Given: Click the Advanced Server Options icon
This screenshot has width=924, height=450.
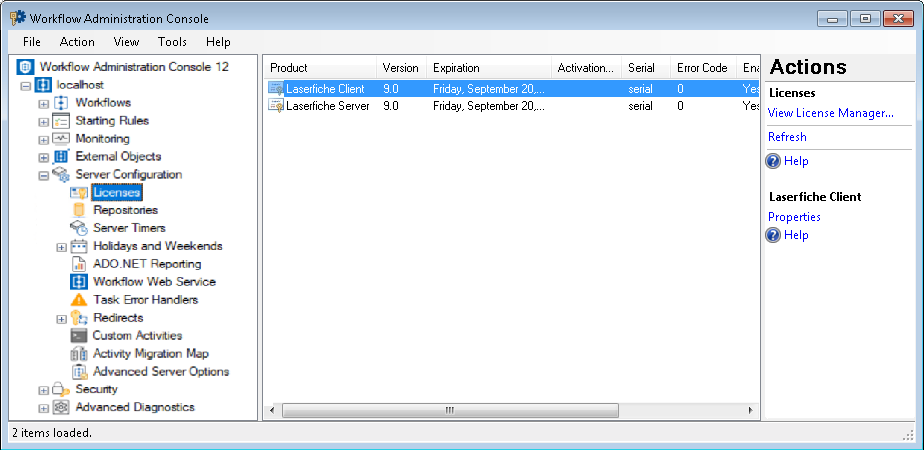Looking at the screenshot, I should coord(79,372).
